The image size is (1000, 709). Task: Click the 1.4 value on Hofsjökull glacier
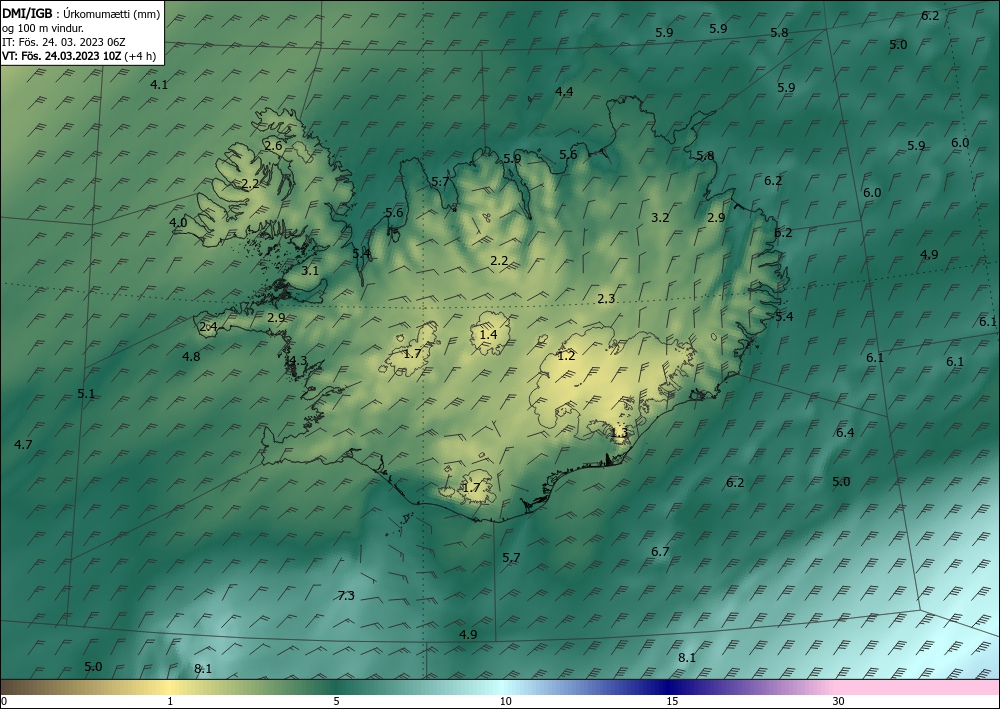point(489,335)
